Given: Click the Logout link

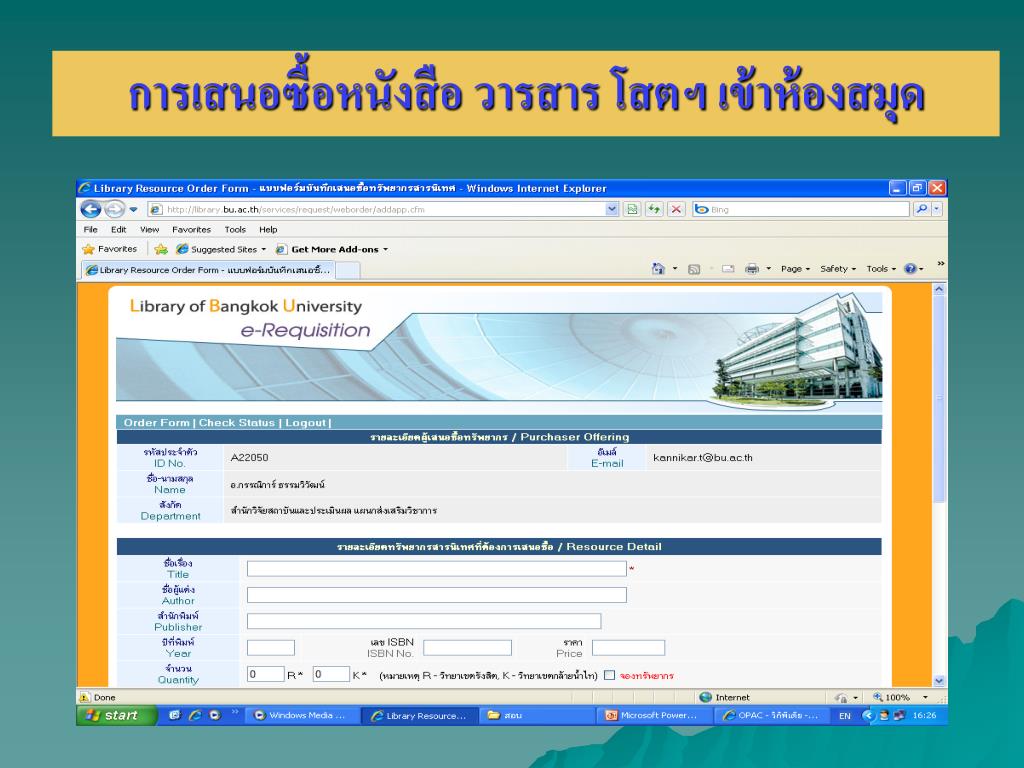Looking at the screenshot, I should pos(305,423).
